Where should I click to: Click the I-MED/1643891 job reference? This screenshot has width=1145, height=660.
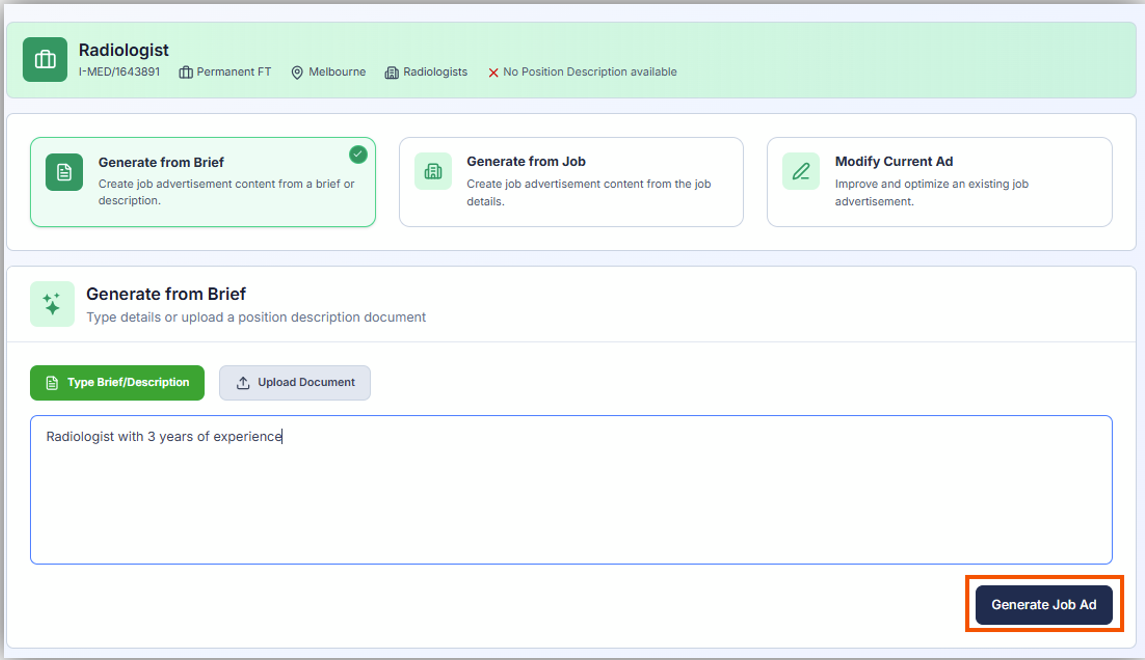[x=119, y=72]
